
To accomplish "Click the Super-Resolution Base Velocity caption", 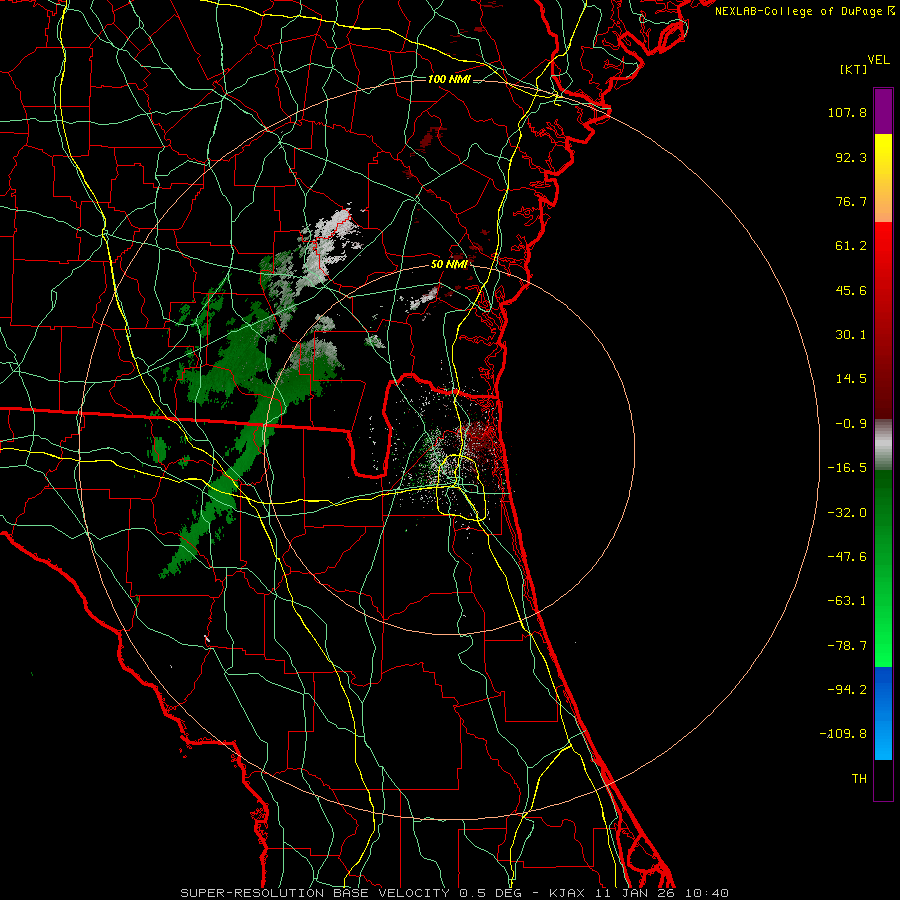I will click(455, 893).
